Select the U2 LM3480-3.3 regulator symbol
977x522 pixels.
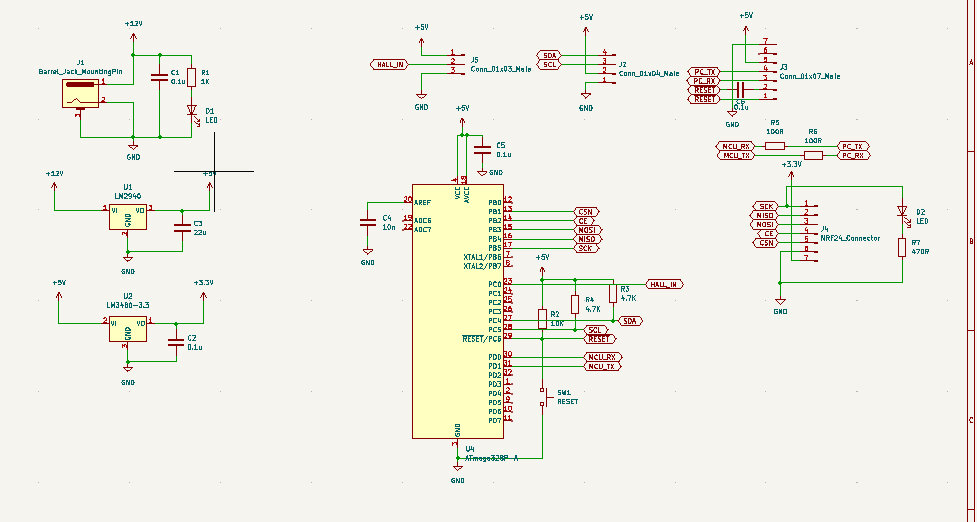(128, 329)
